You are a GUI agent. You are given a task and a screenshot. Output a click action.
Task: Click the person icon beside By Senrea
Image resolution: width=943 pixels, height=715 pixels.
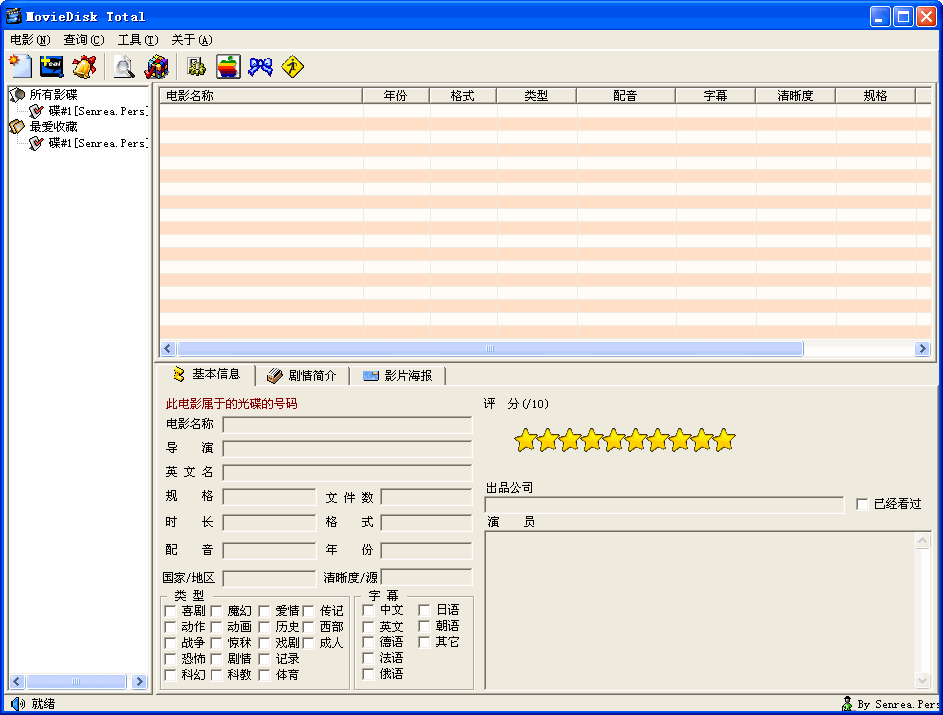click(847, 704)
